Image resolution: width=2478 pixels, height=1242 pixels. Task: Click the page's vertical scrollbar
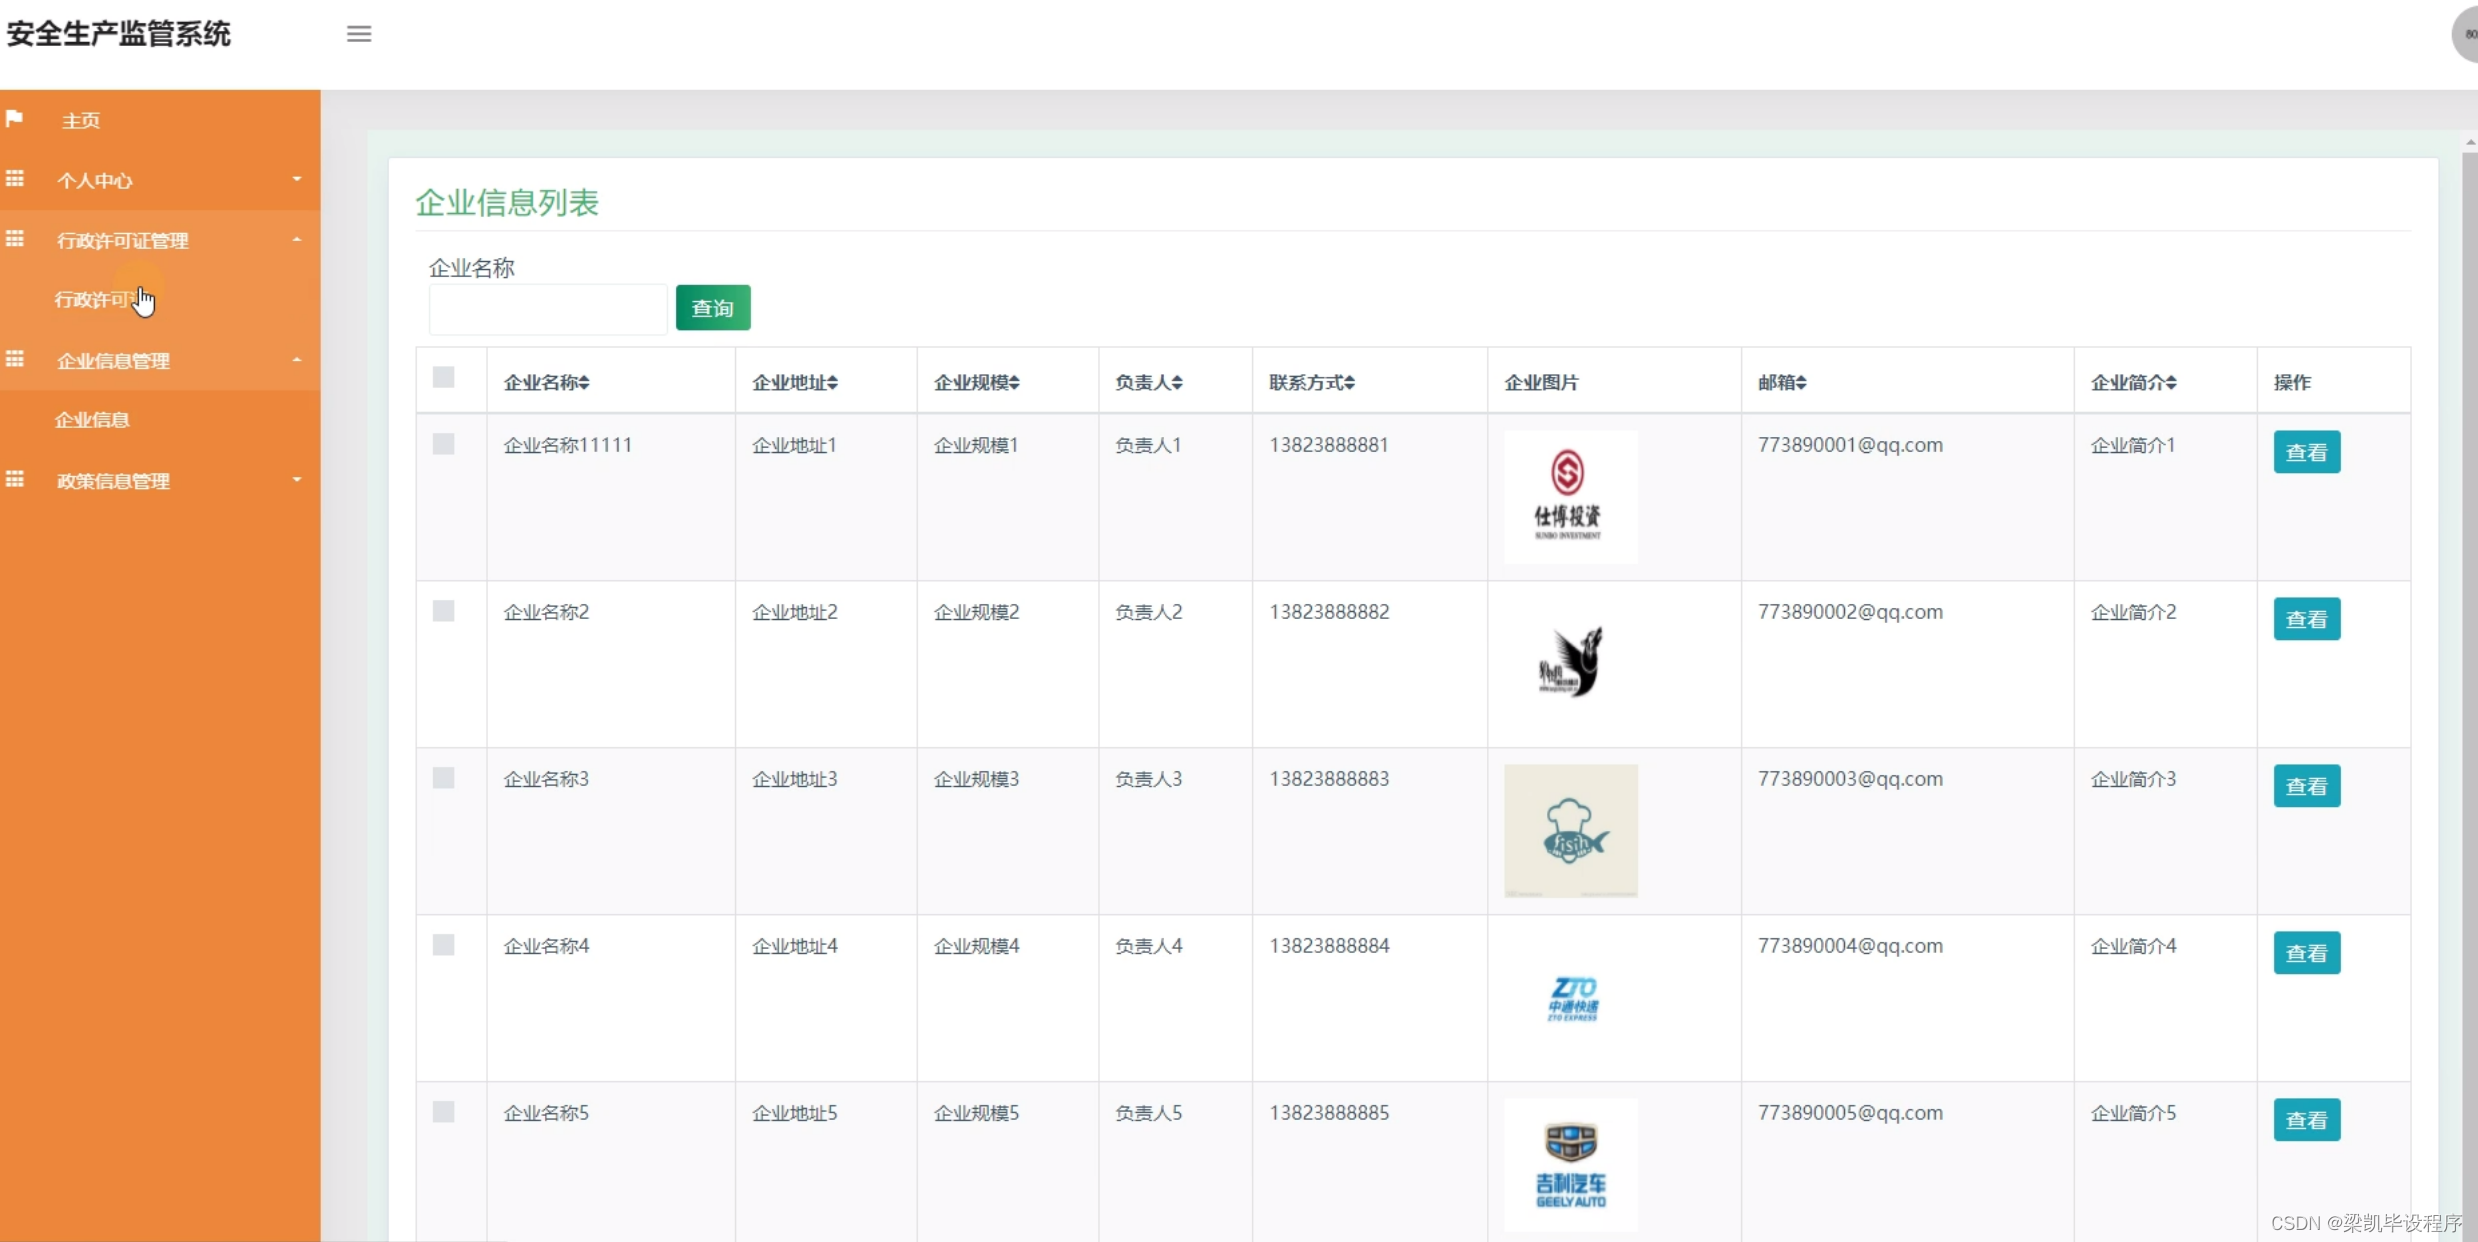(x=2469, y=600)
